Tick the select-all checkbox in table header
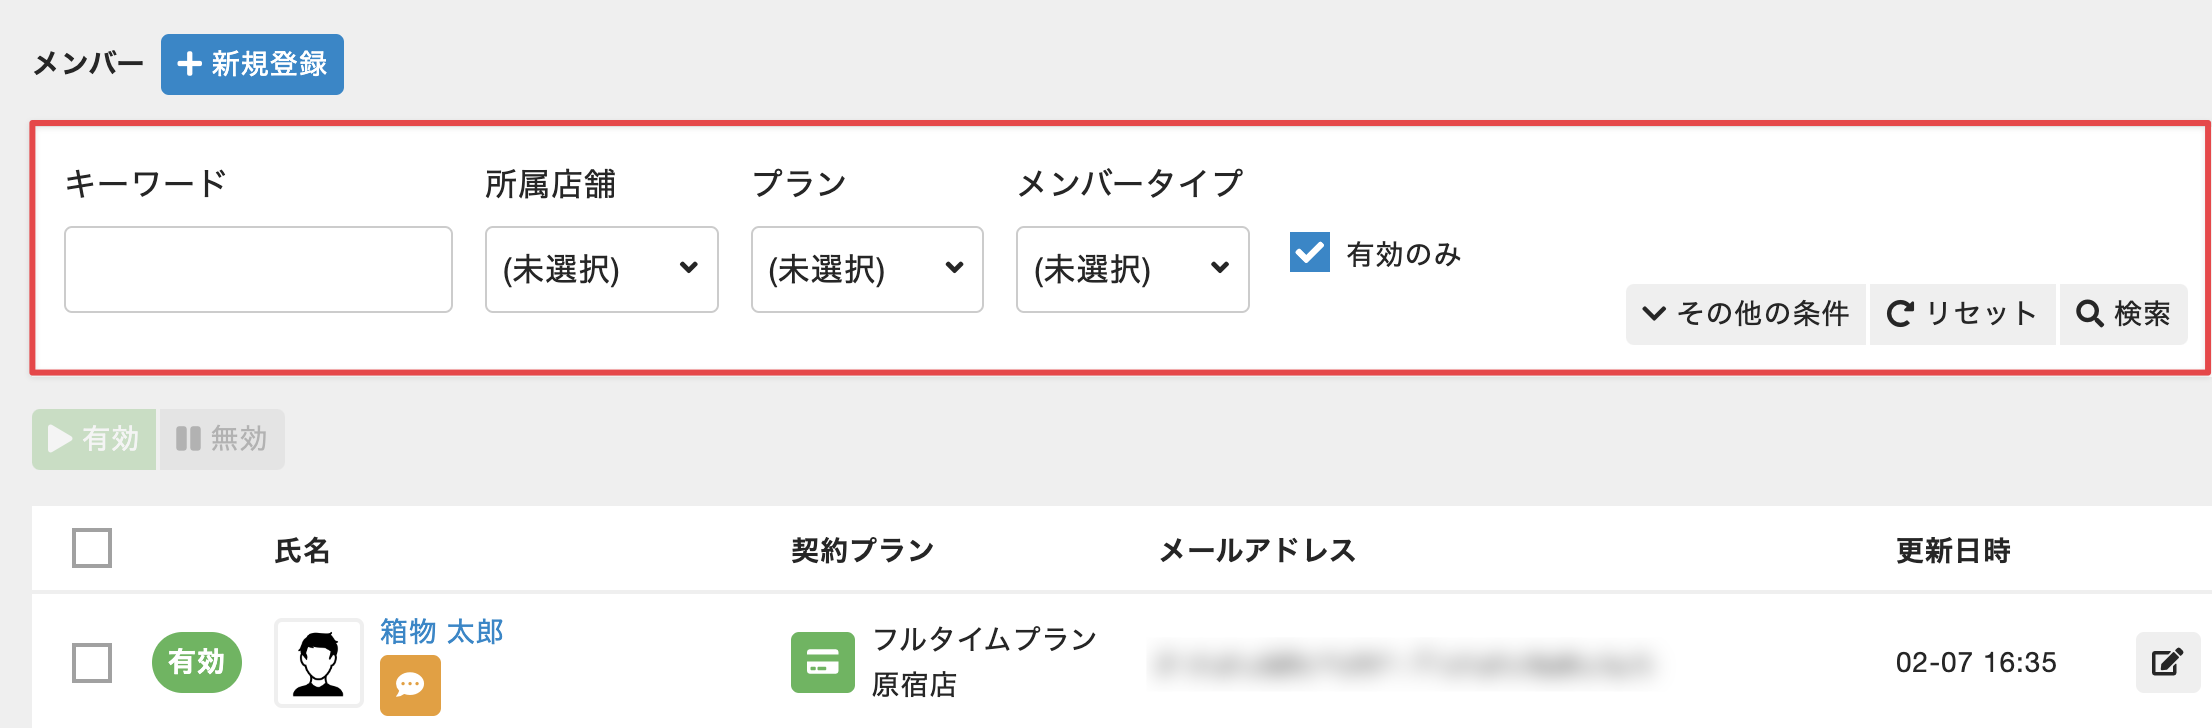 coord(92,548)
